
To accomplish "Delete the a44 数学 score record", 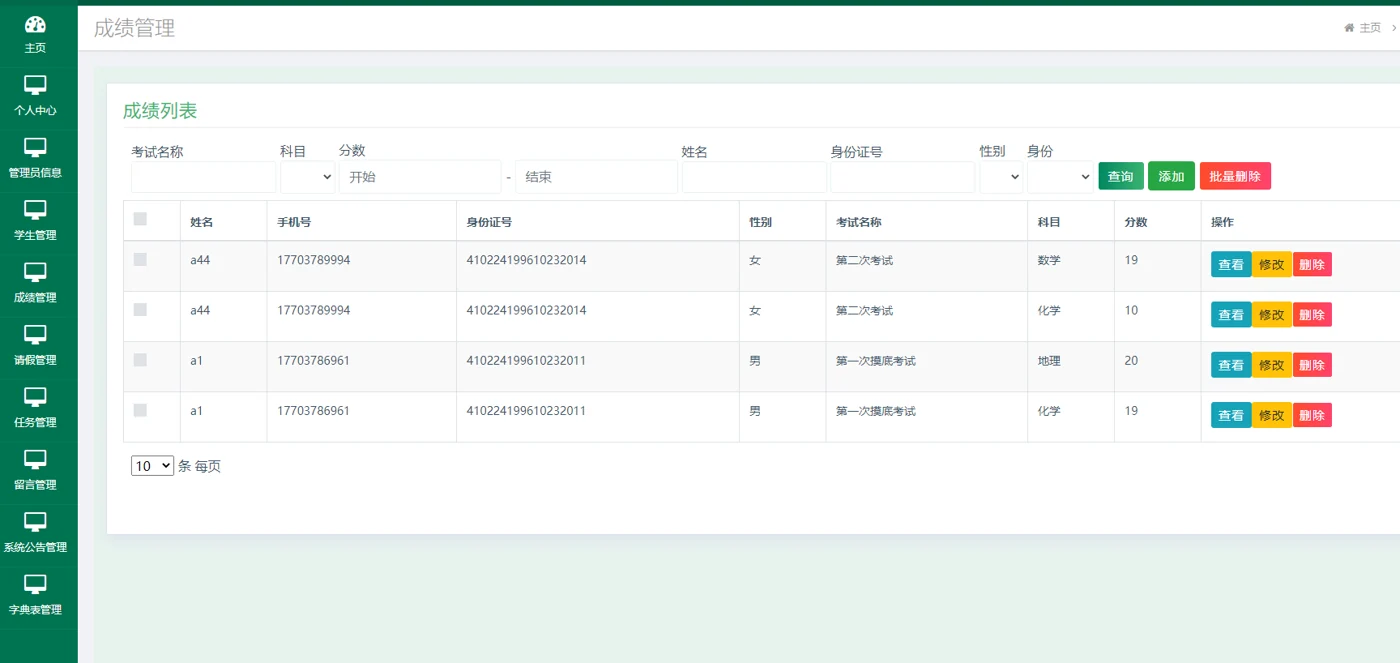I will pyautogui.click(x=1312, y=264).
